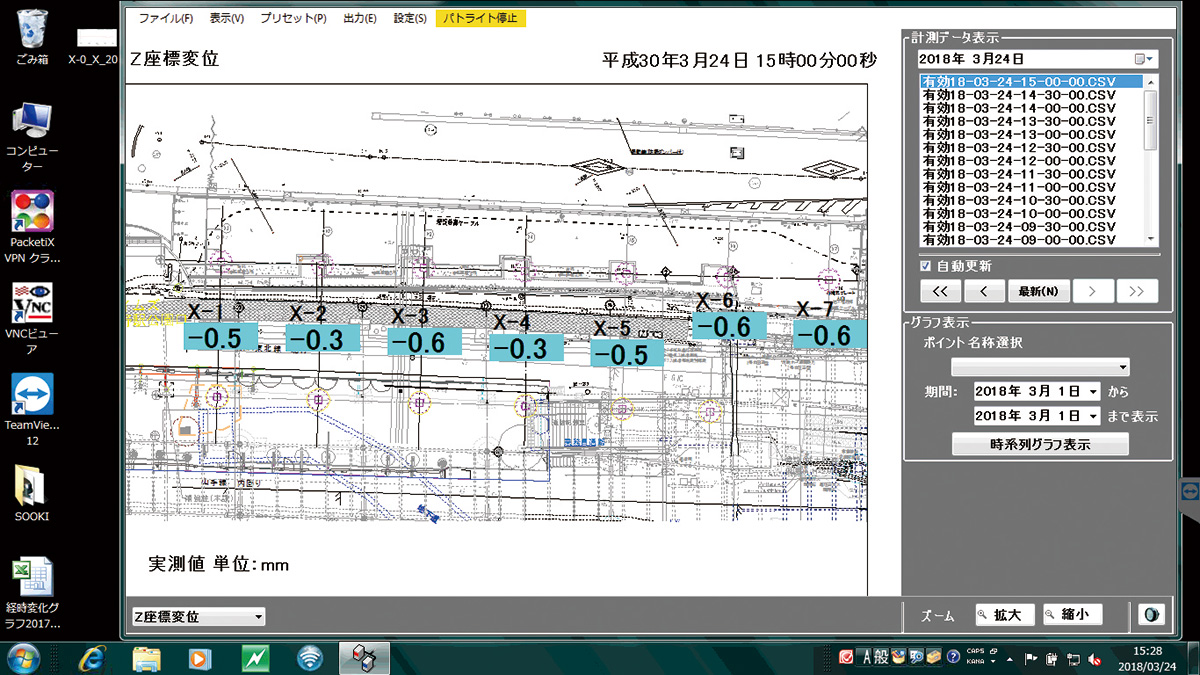The width and height of the screenshot is (1200, 675).
Task: Open the 表示(V) menu
Action: point(227,18)
